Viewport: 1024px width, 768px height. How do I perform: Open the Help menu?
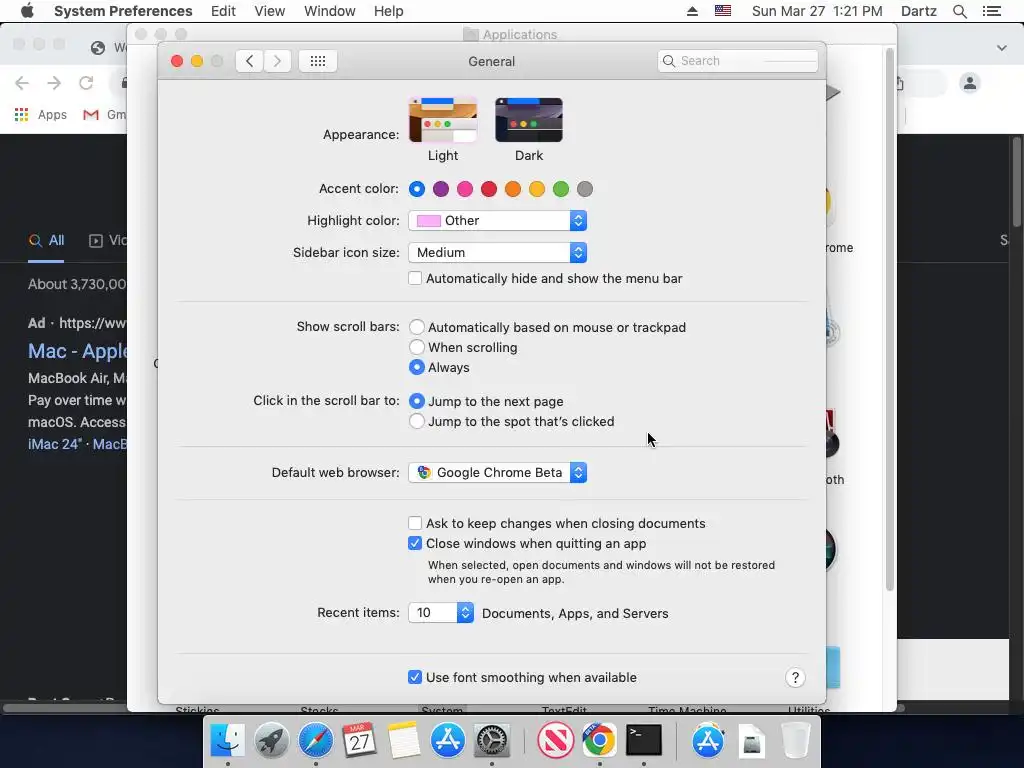click(x=389, y=11)
